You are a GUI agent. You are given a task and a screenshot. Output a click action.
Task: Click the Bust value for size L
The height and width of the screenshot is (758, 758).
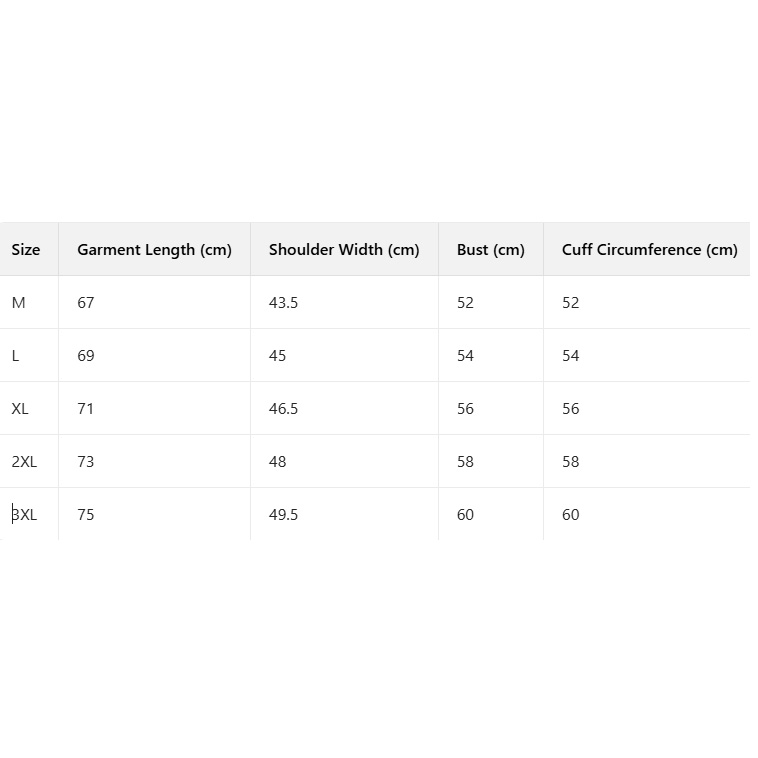coord(465,356)
